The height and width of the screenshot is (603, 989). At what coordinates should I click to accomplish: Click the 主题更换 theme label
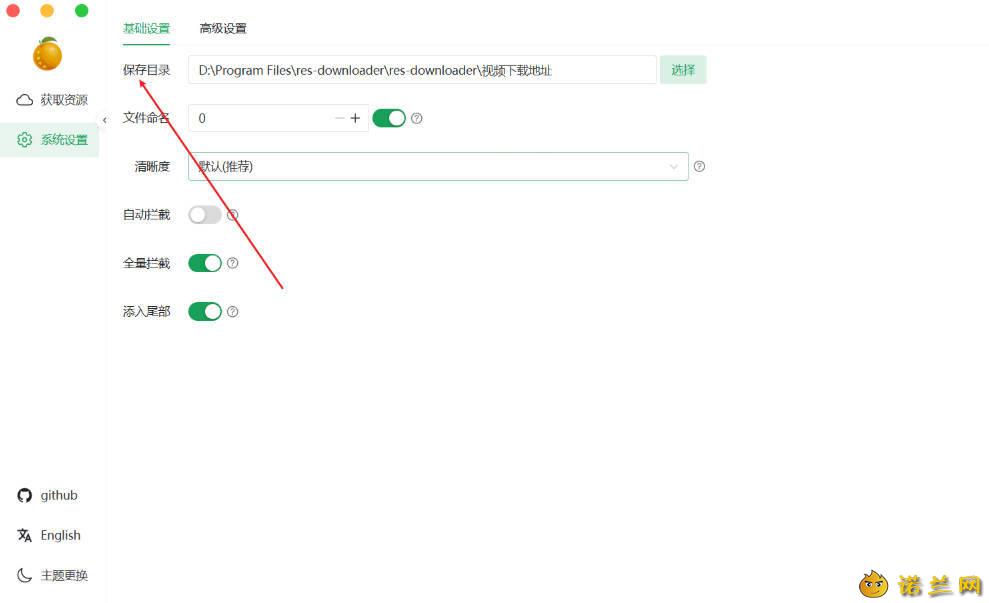pyautogui.click(x=64, y=575)
